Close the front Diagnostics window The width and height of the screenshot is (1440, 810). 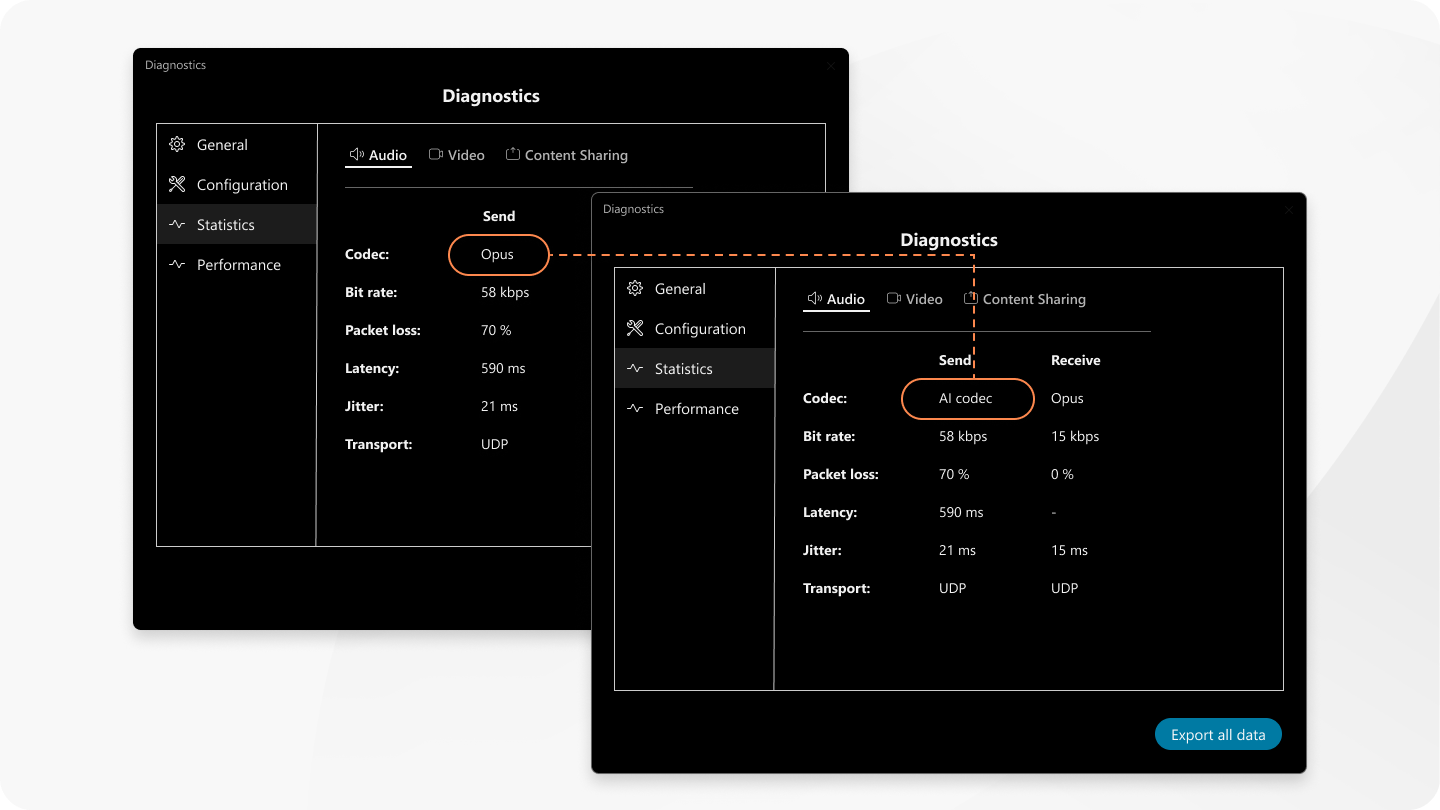click(1289, 210)
